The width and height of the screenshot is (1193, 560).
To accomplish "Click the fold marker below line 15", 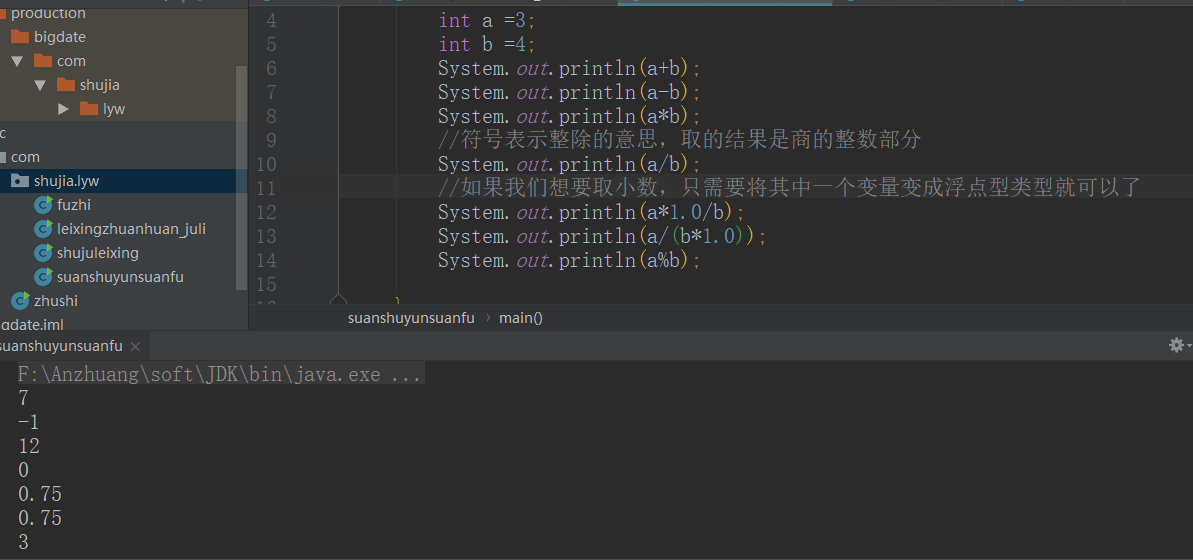I will pos(338,299).
